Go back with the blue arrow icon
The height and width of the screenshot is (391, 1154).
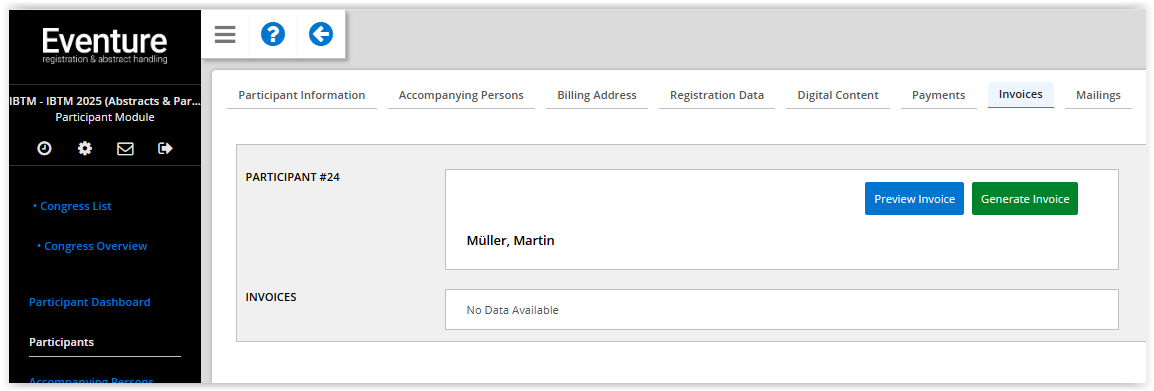(x=321, y=34)
